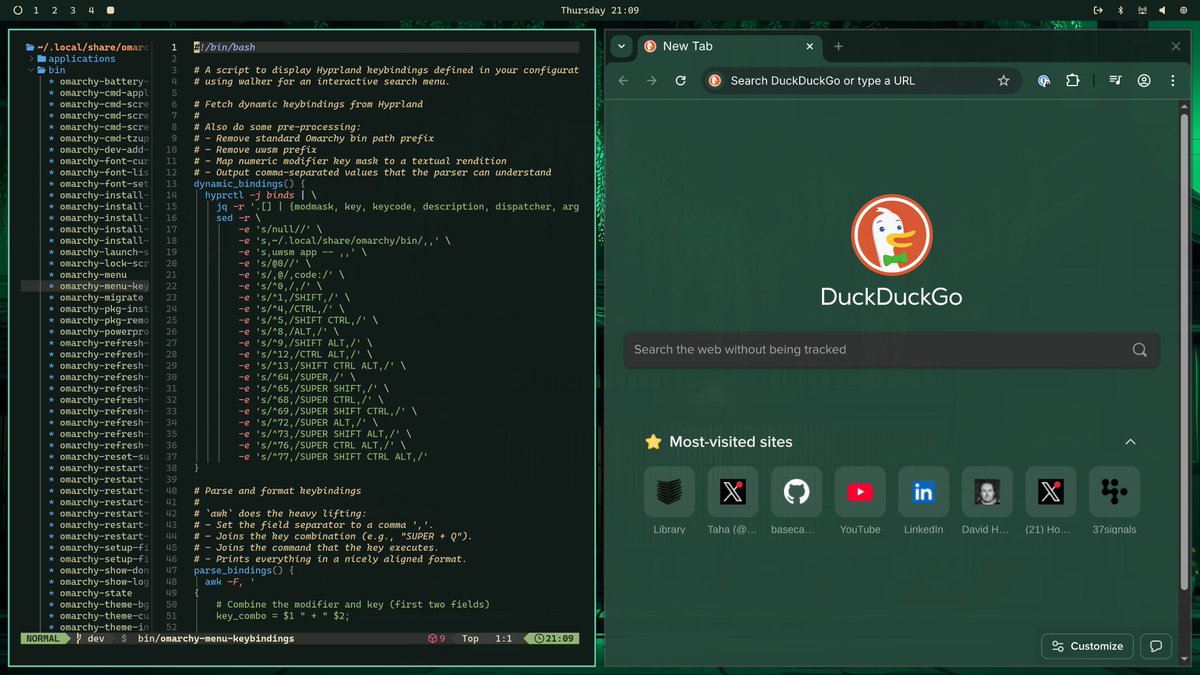Click the Customize button
The image size is (1200, 675).
[1088, 646]
